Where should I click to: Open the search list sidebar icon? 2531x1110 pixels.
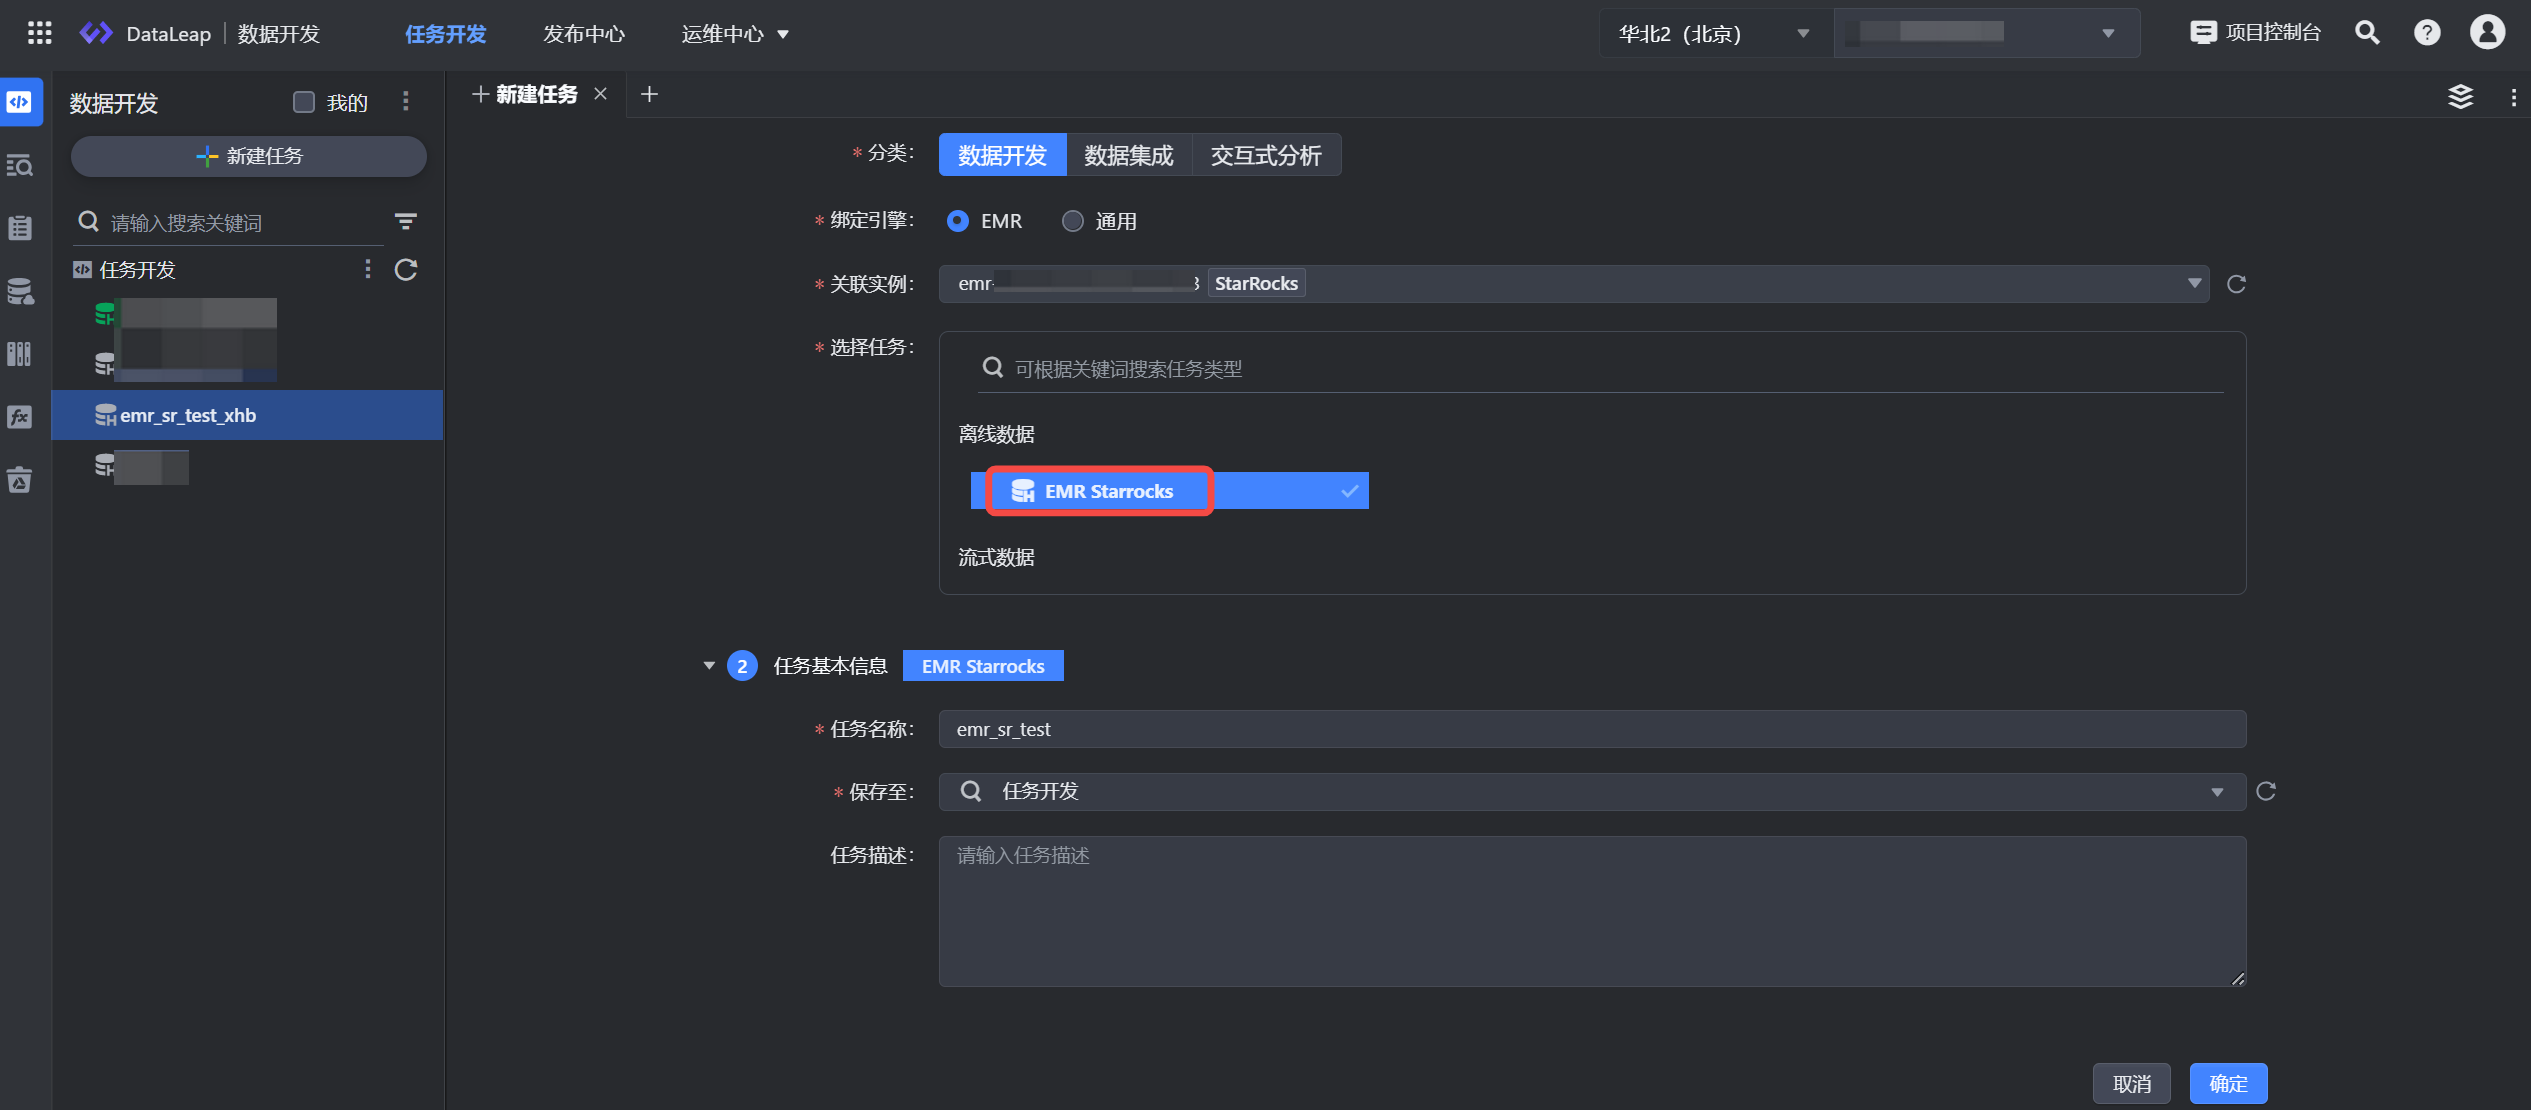(20, 165)
